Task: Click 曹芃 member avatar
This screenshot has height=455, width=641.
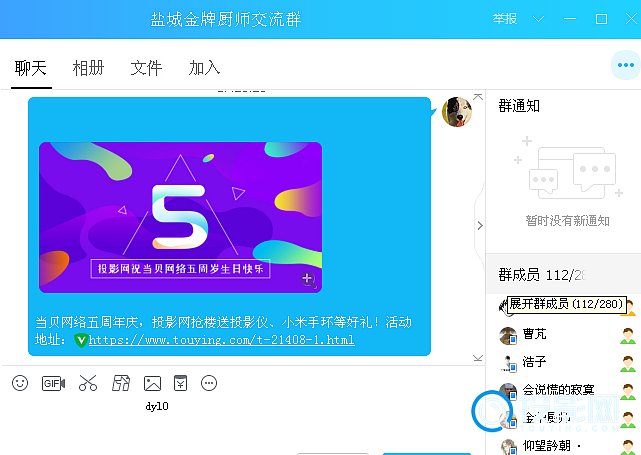Action: (x=508, y=336)
